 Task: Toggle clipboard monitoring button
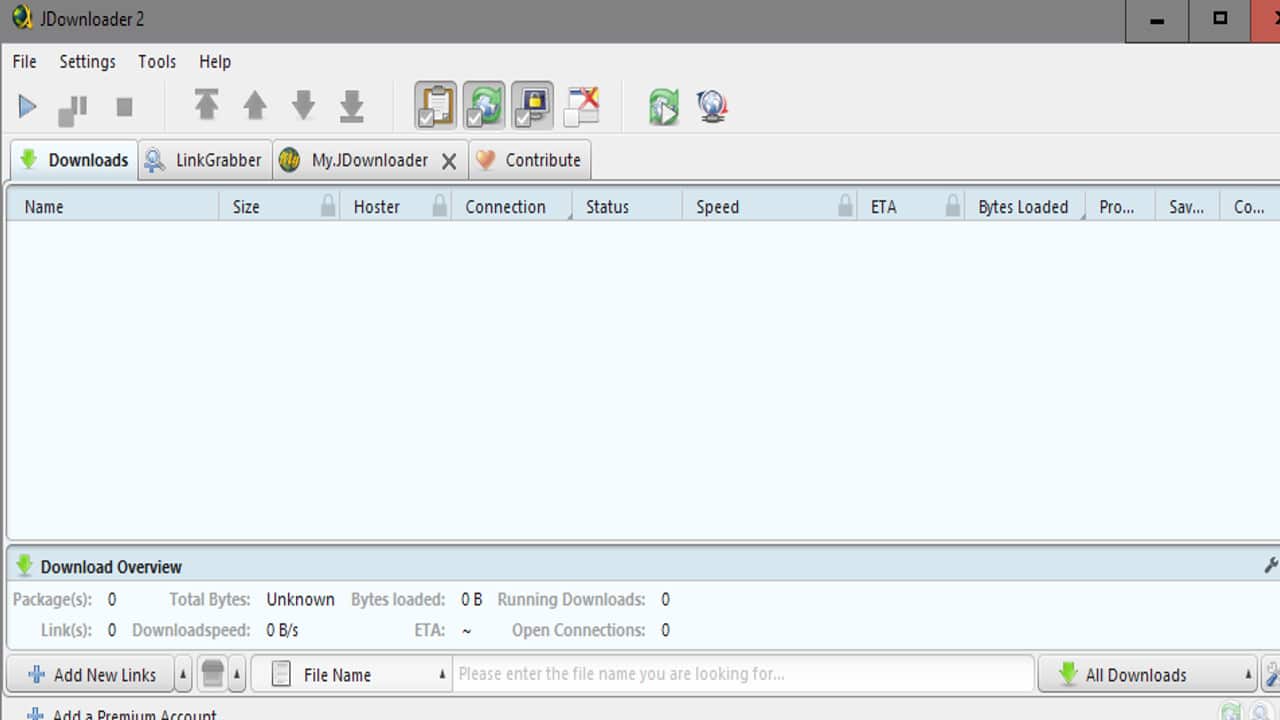pos(436,105)
